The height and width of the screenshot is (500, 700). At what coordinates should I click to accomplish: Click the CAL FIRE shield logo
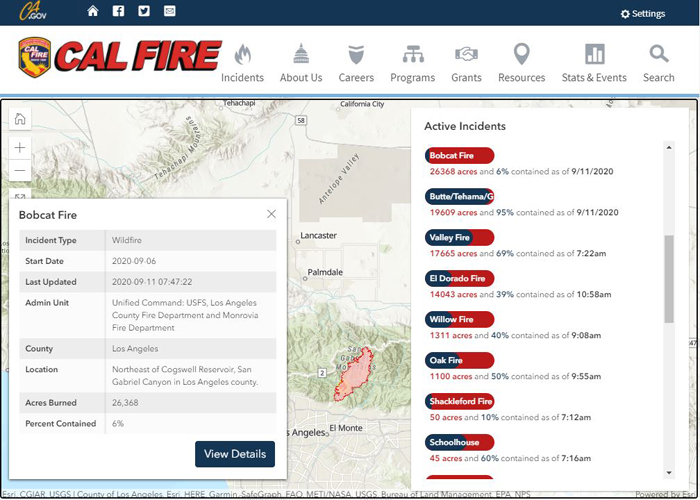coord(34,57)
